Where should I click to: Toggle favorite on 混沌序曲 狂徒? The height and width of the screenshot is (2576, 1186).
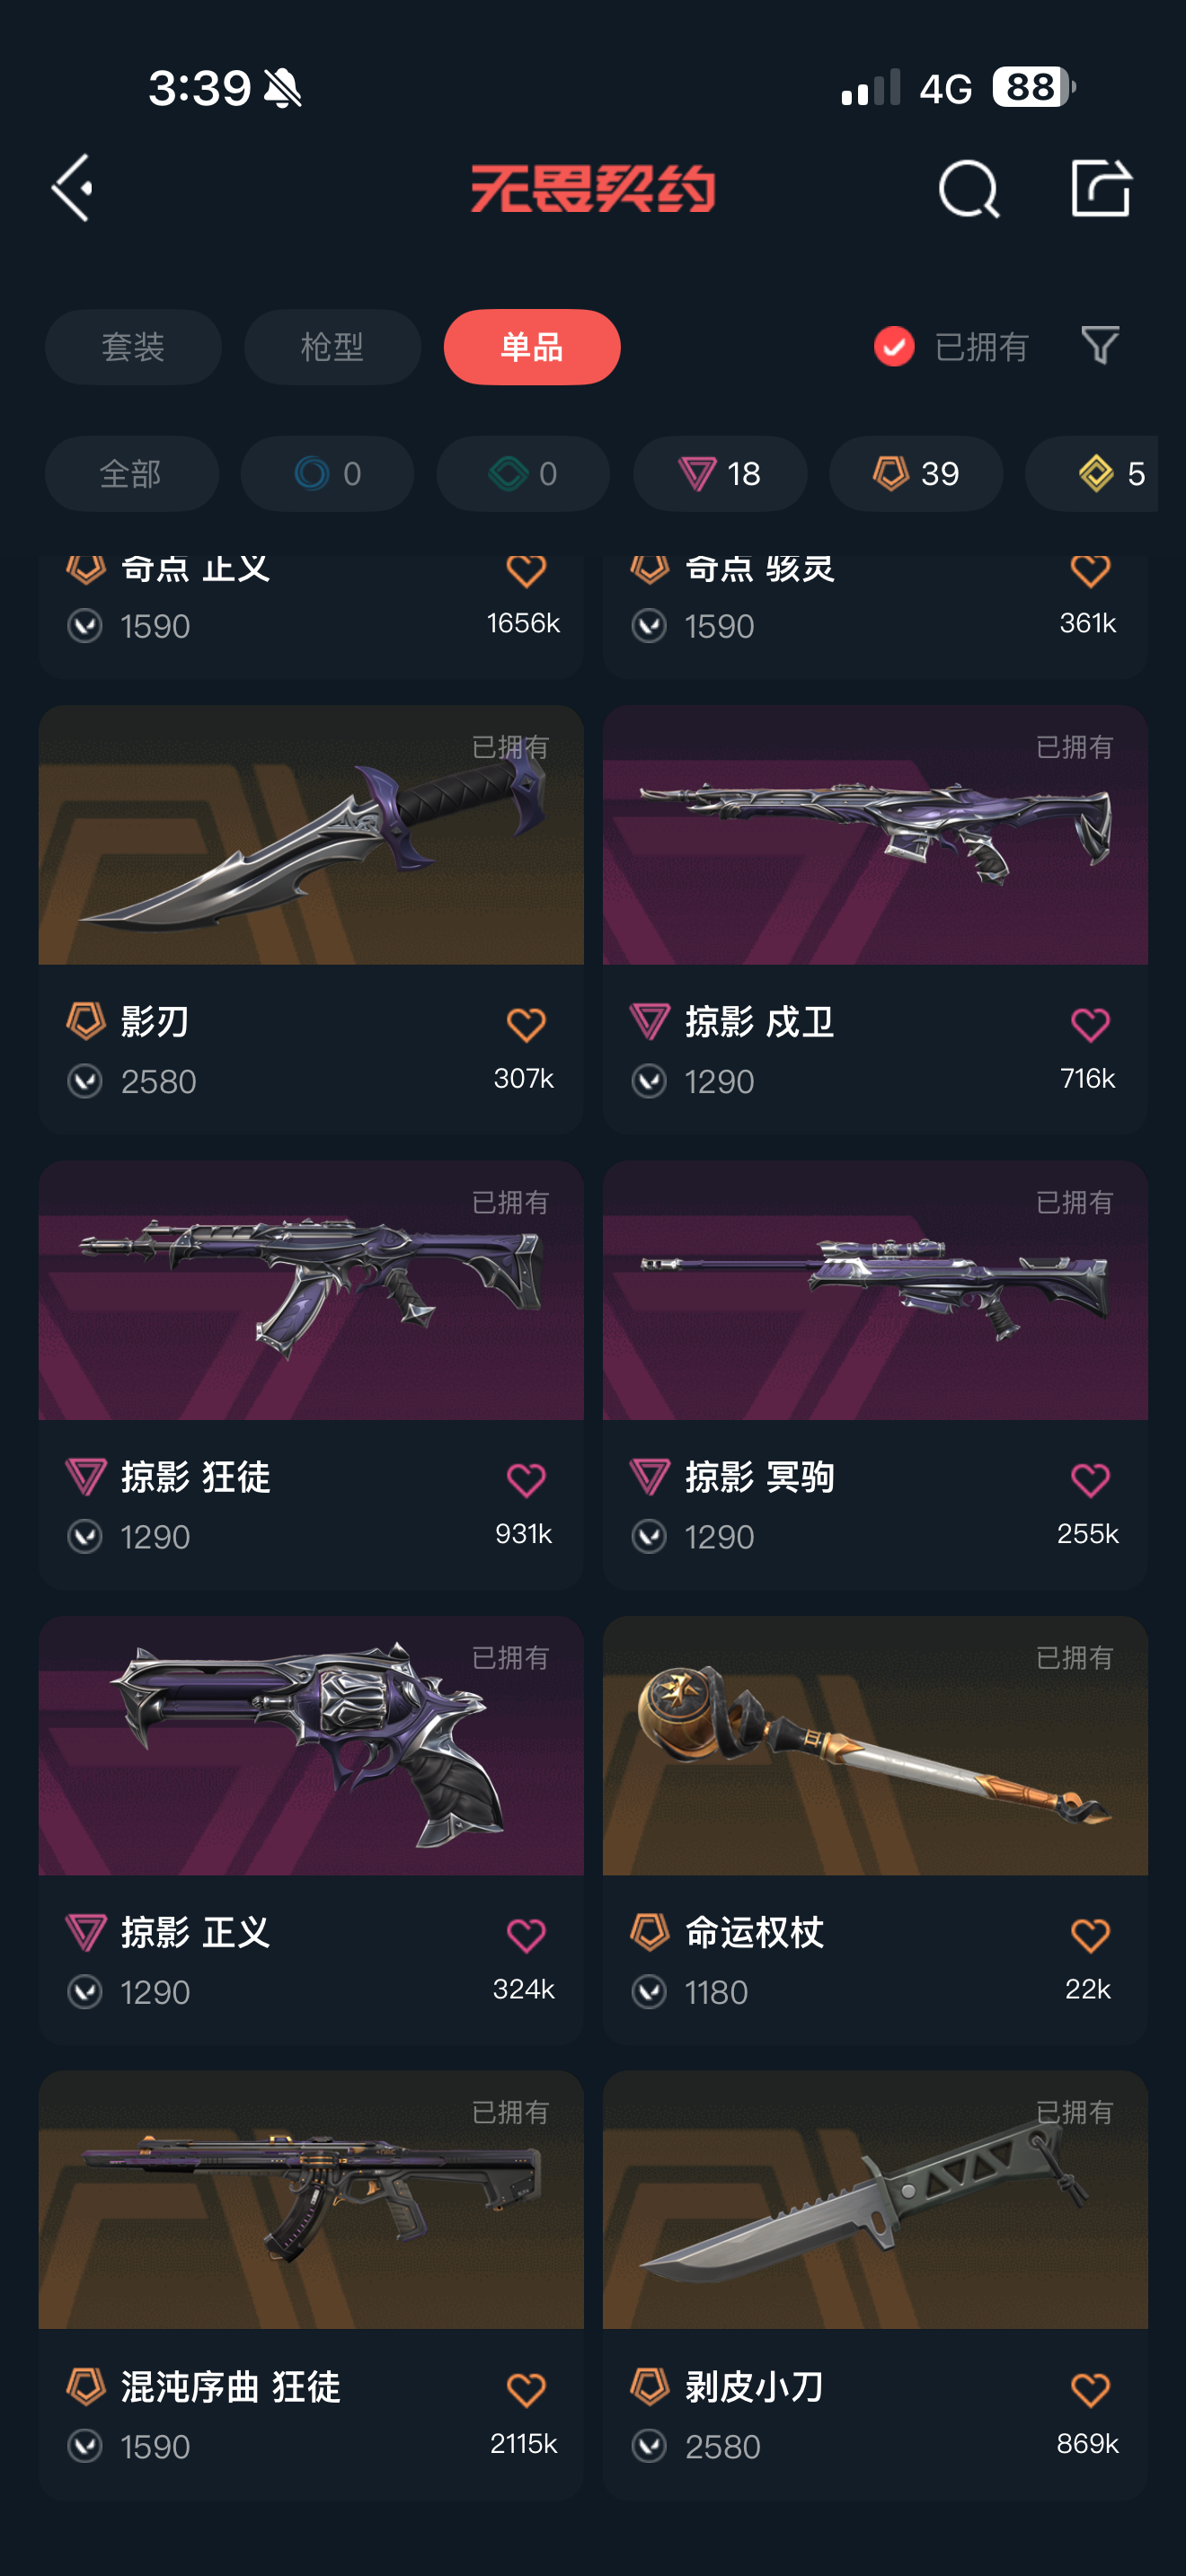pyautogui.click(x=526, y=2390)
